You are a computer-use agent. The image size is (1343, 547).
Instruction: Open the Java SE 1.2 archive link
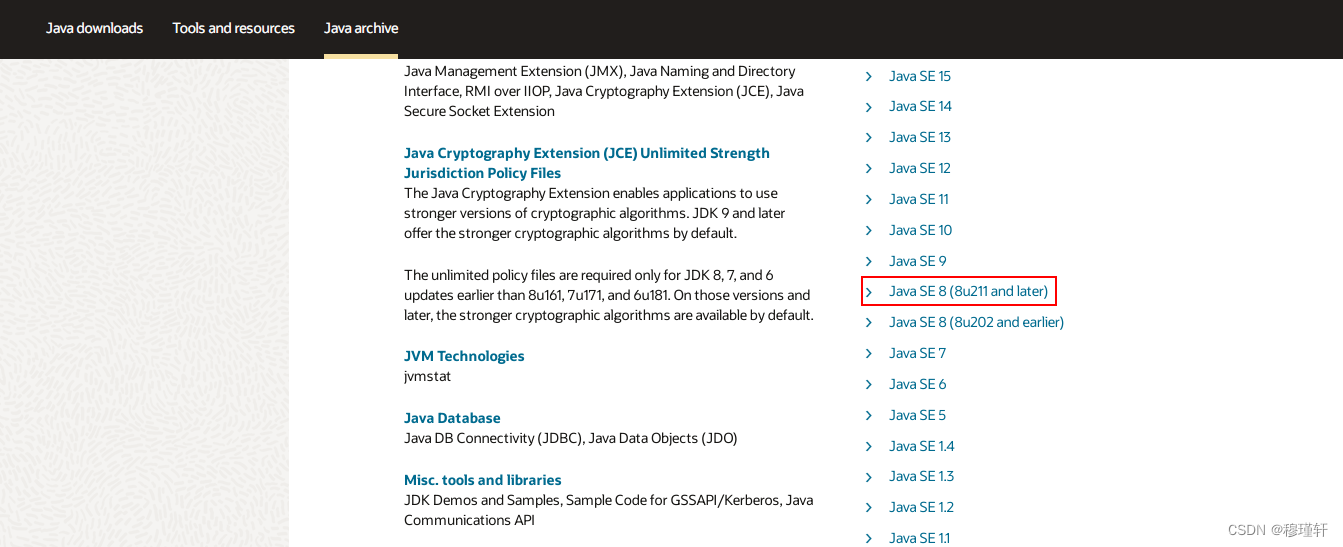922,507
